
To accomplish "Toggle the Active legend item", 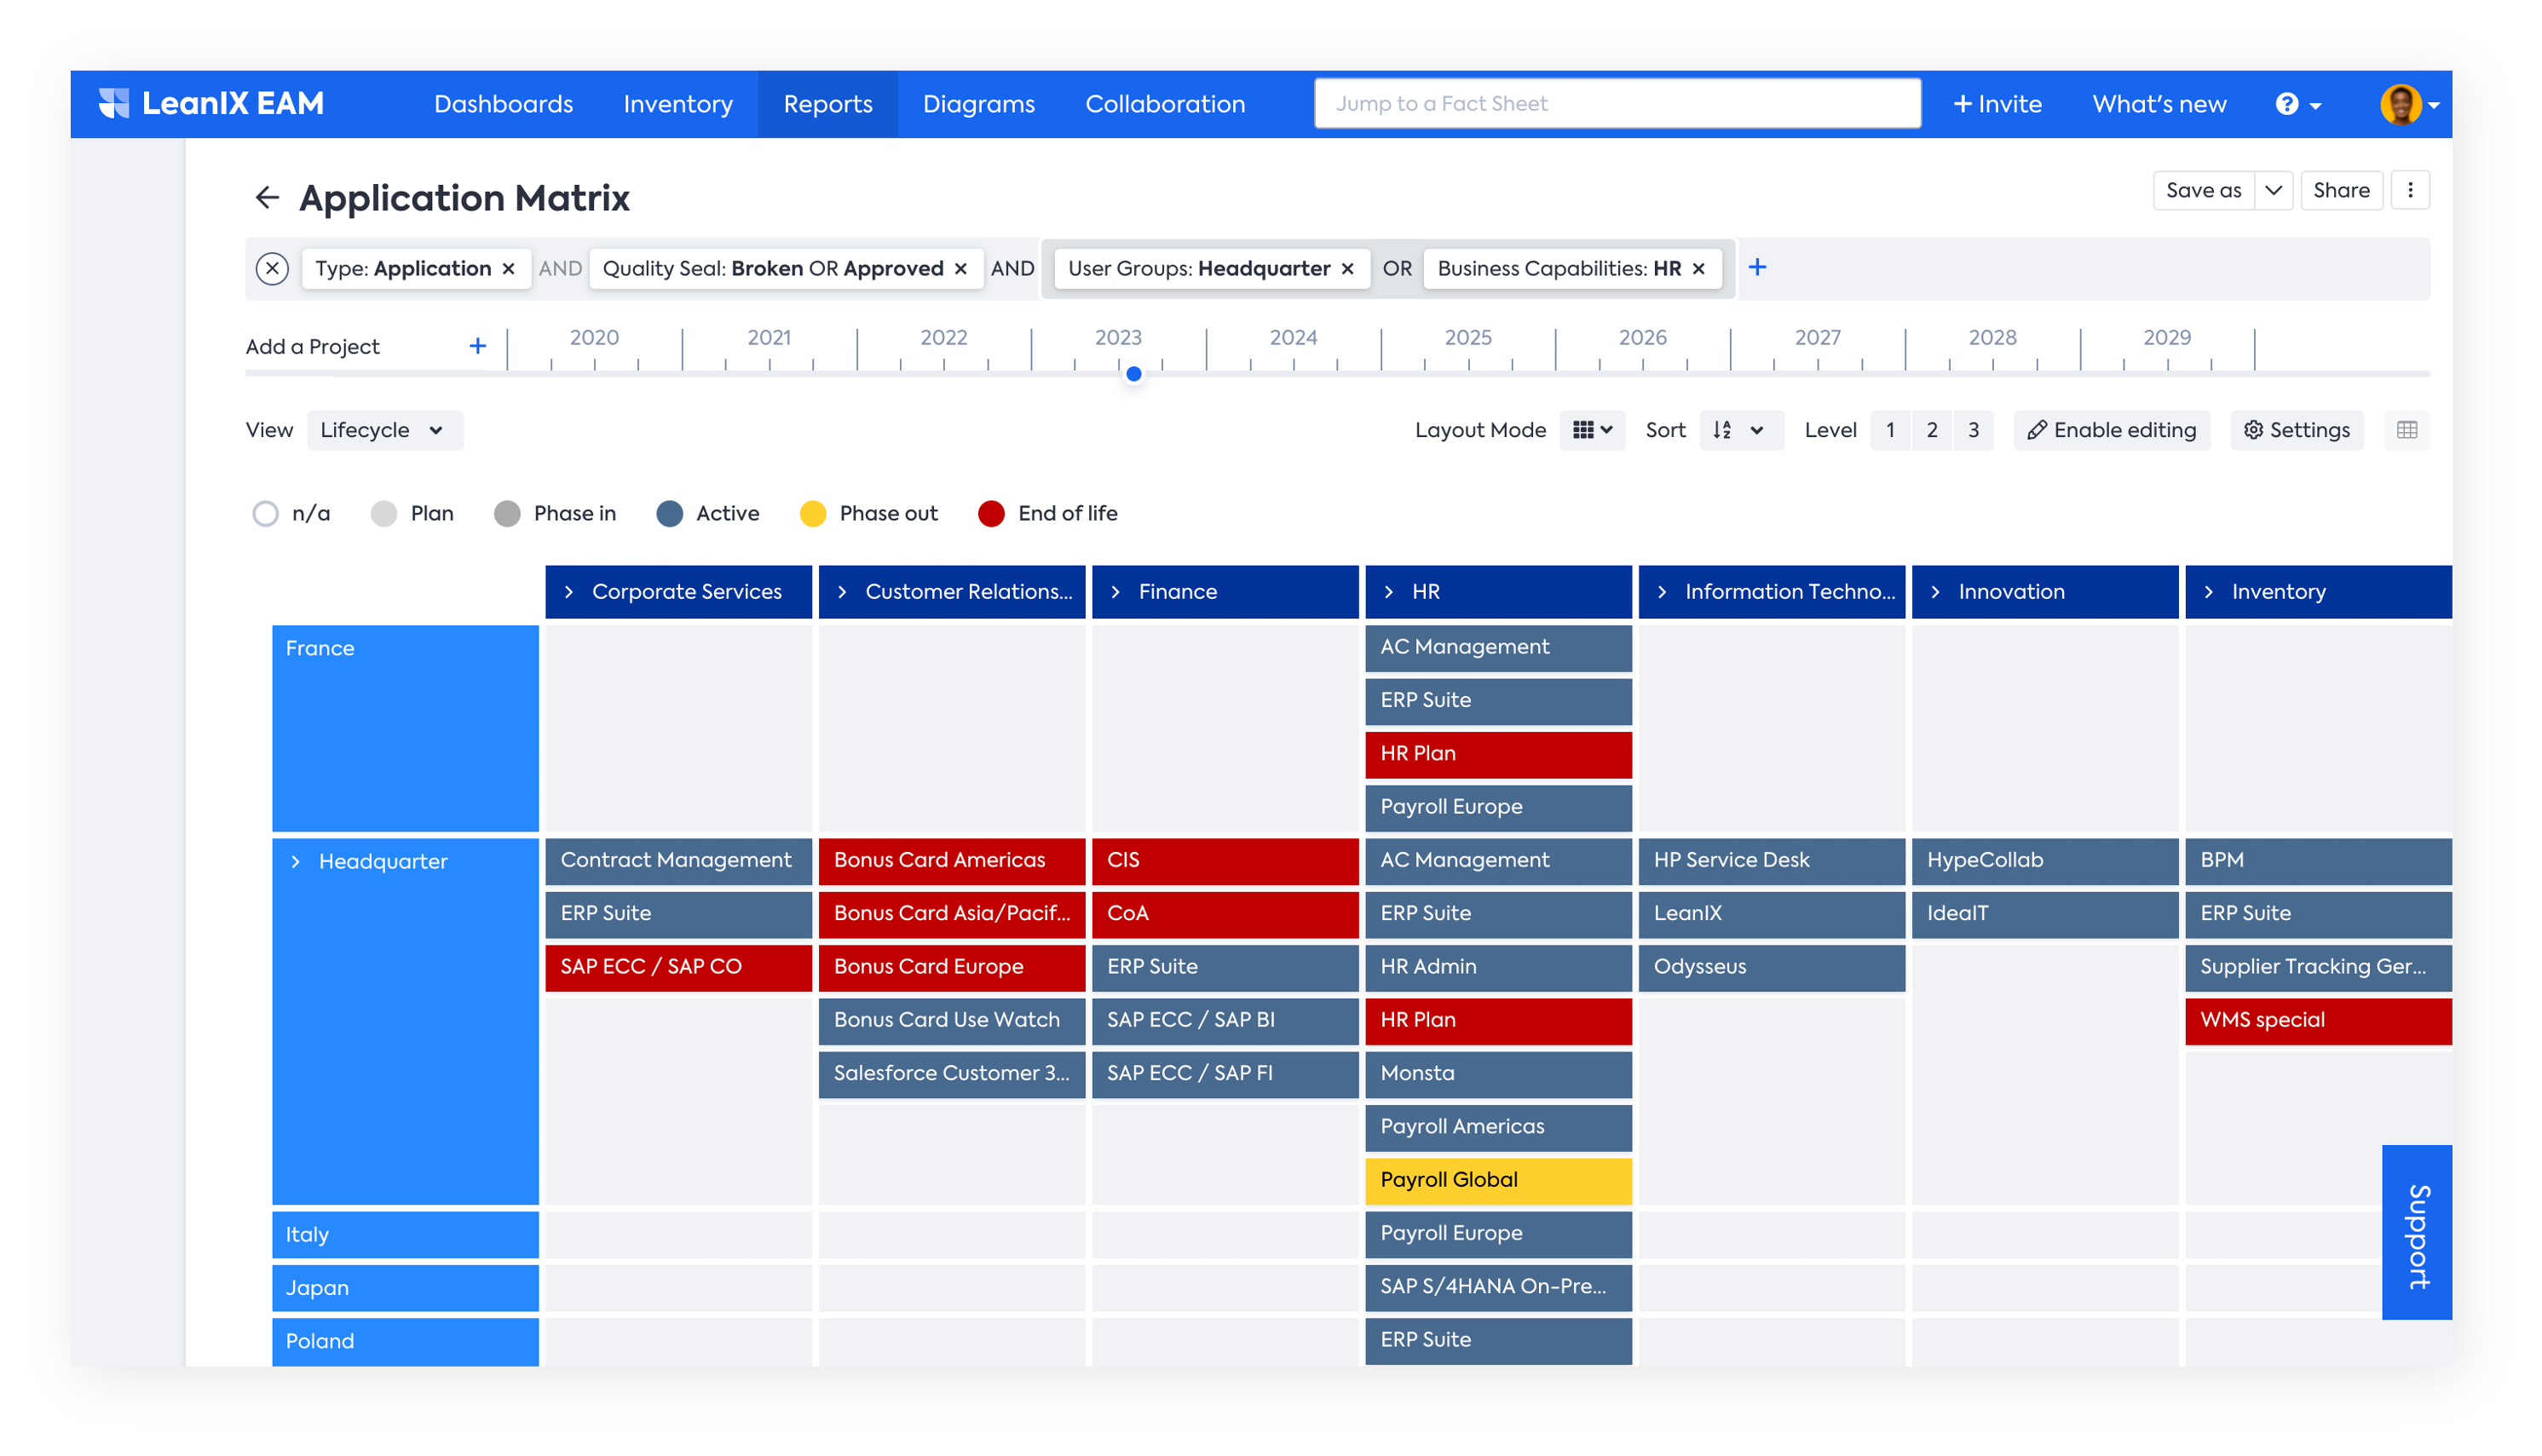I will click(708, 513).
